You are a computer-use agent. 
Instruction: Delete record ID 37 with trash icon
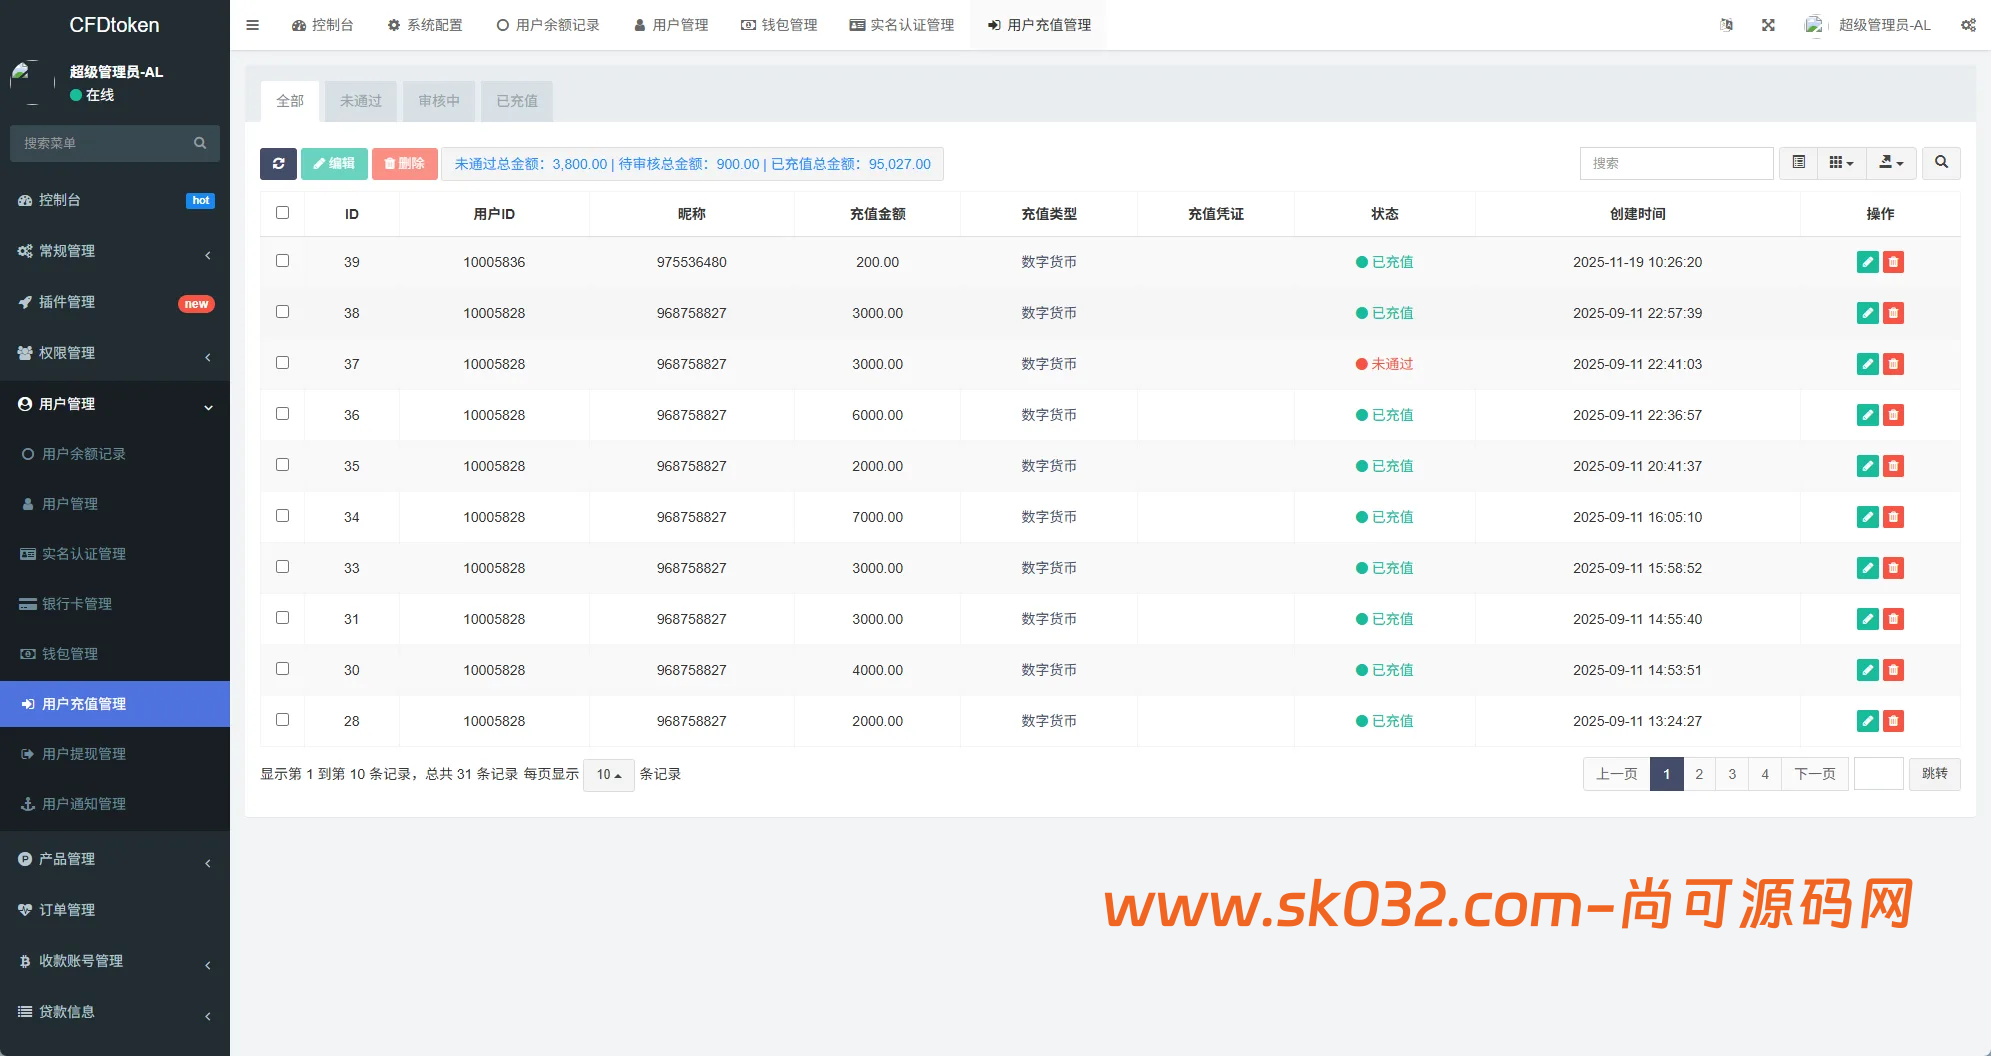(x=1893, y=364)
